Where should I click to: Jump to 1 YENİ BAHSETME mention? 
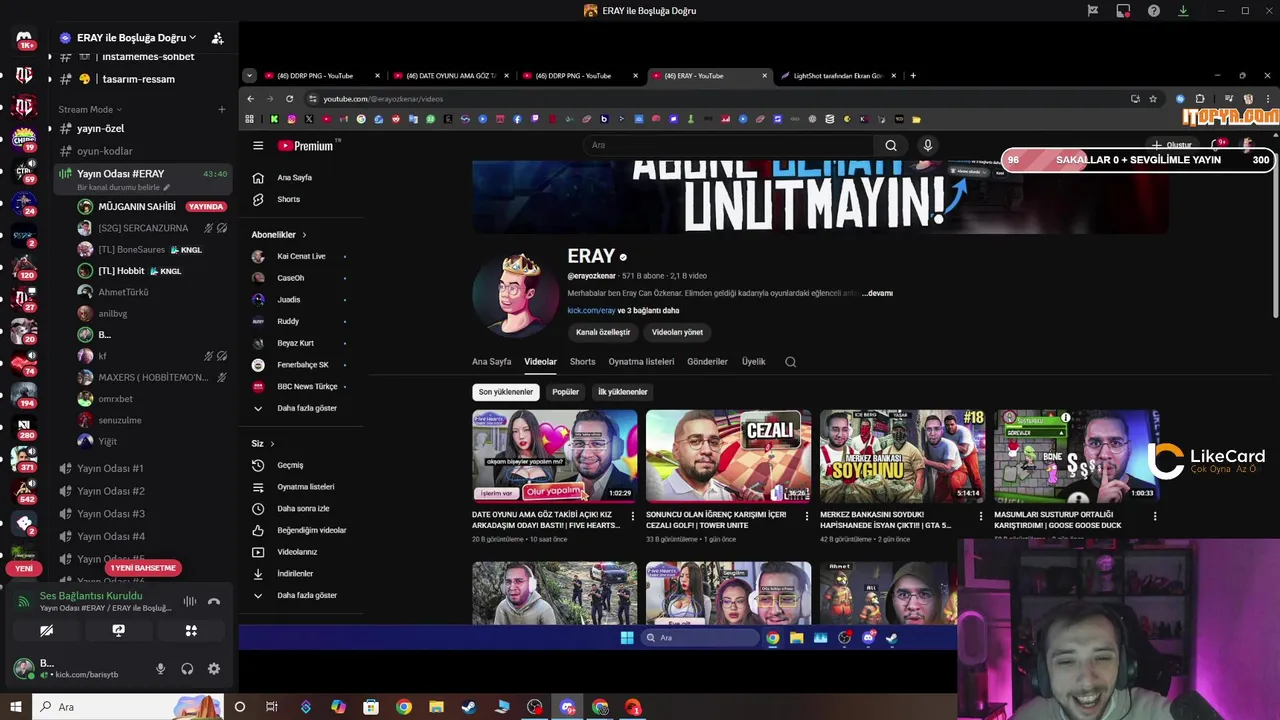pyautogui.click(x=143, y=568)
